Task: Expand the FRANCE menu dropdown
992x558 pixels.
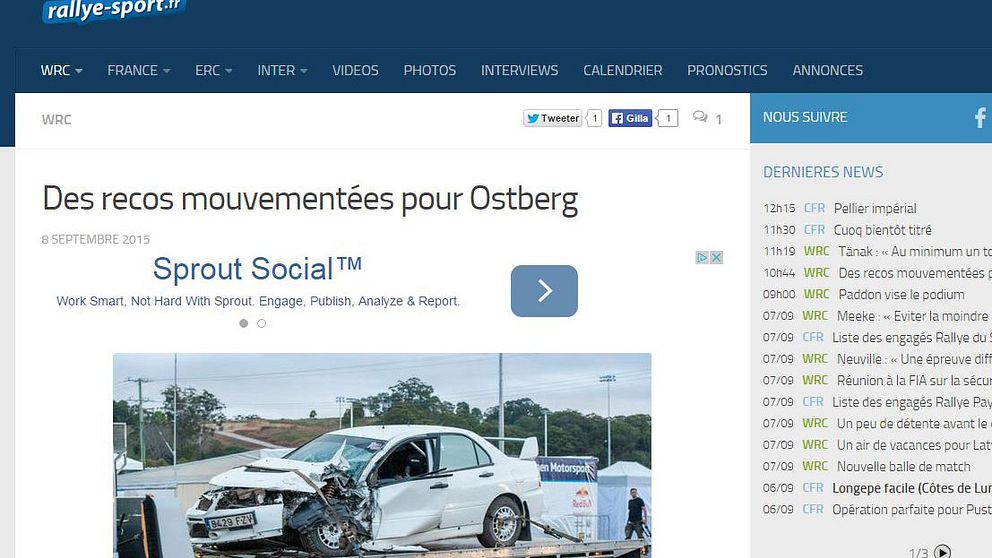Action: click(x=139, y=70)
